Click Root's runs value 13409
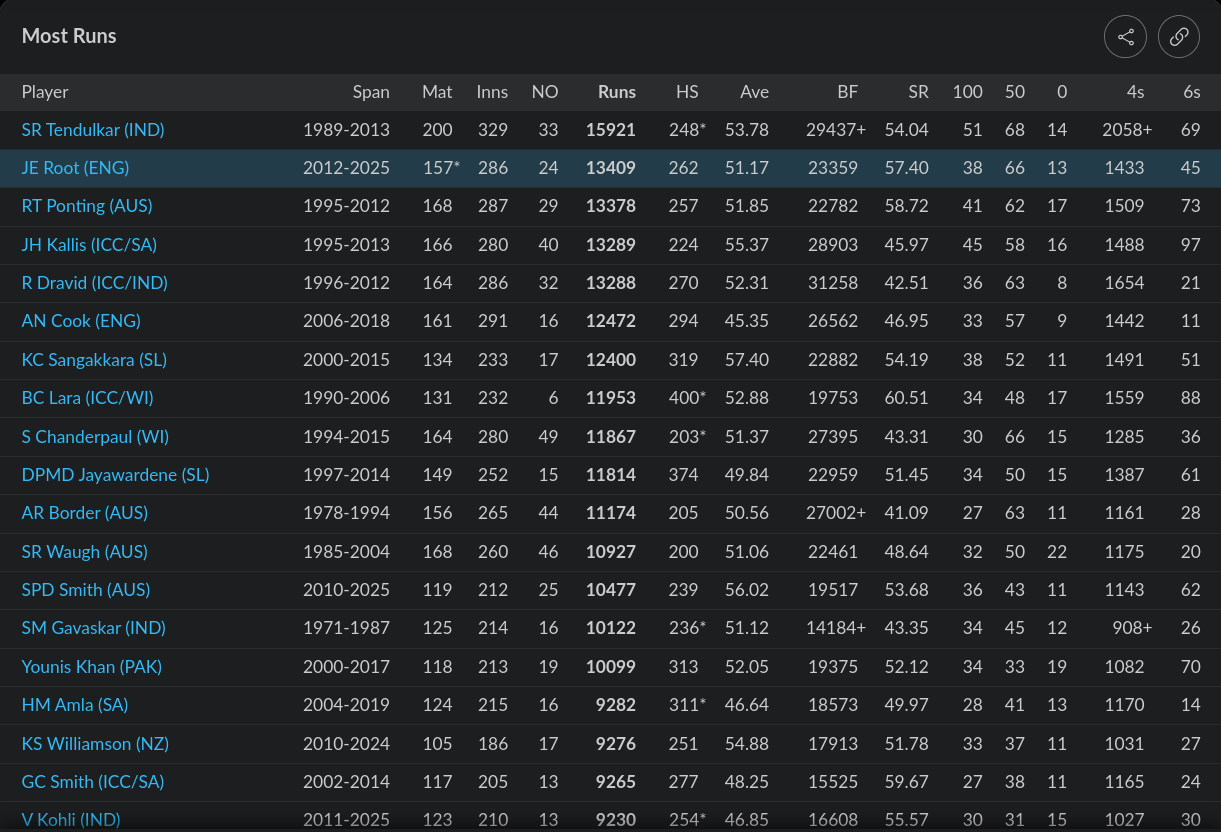The width and height of the screenshot is (1221, 832). [611, 168]
